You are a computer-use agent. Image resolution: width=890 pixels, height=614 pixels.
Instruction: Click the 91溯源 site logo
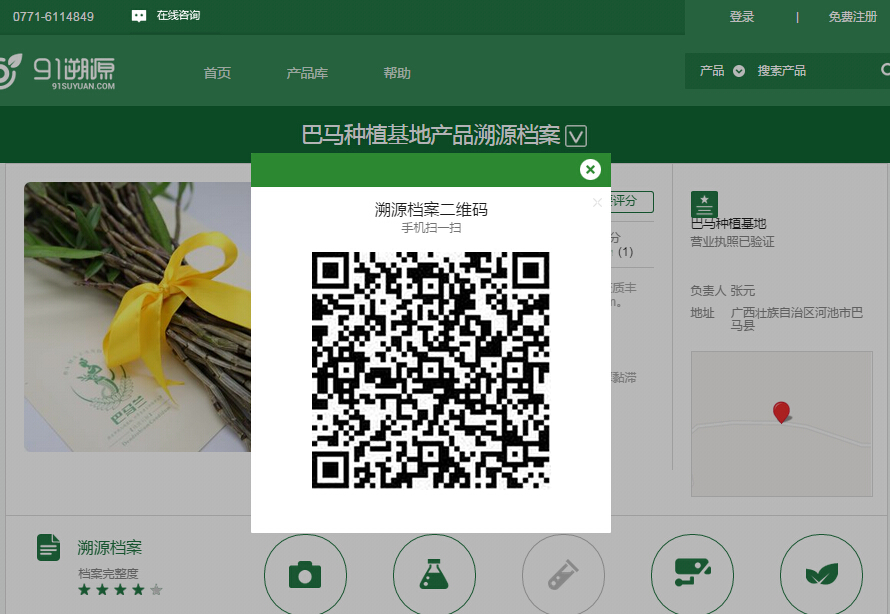pos(60,71)
